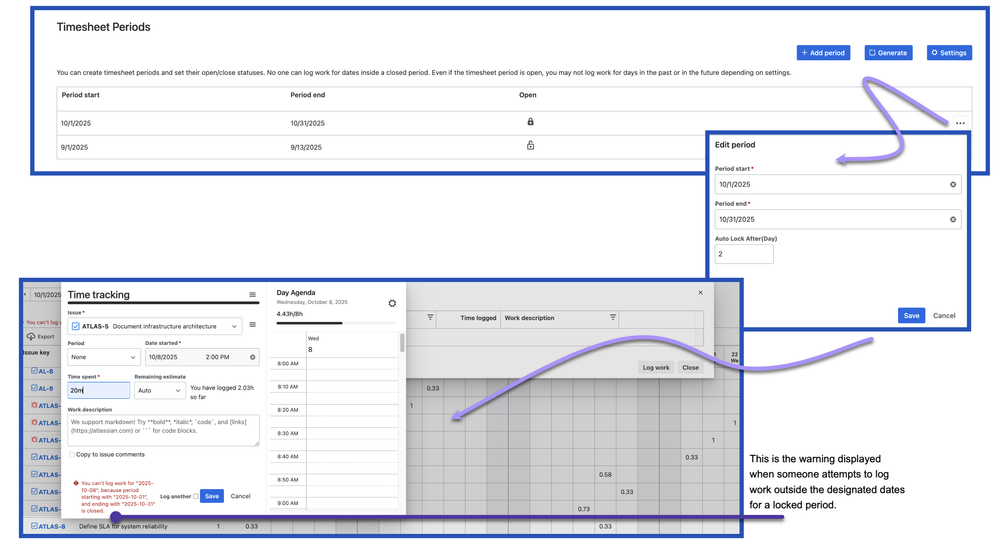Click the 0.73 timesheet cell
Viewport: 999px width, 545px height.
tap(584, 509)
